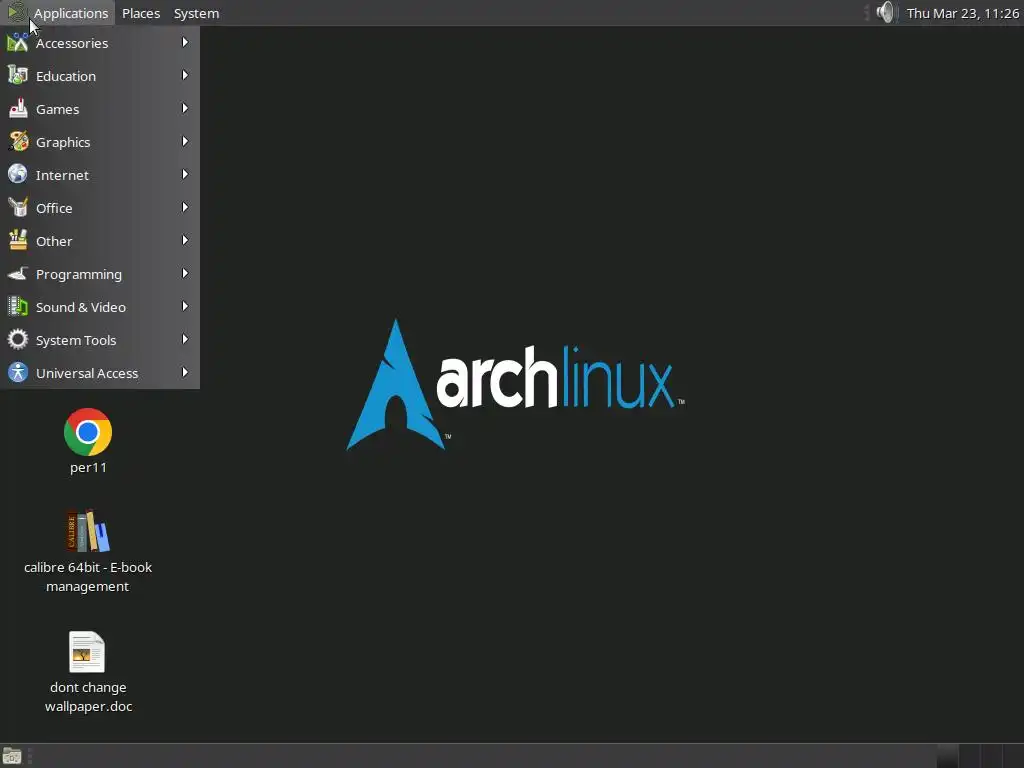
Task: Expand the Graphics submenu arrow
Action: [x=185, y=141]
